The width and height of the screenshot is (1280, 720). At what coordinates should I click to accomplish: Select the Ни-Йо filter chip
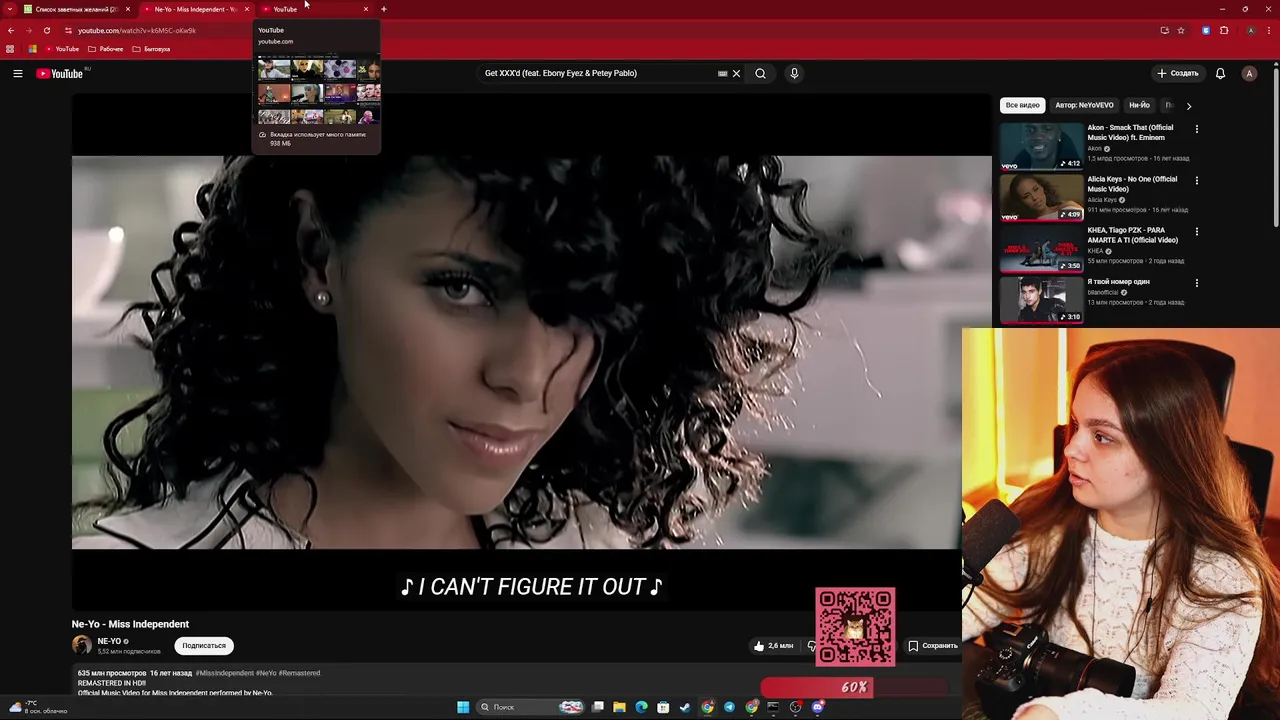tap(1139, 105)
